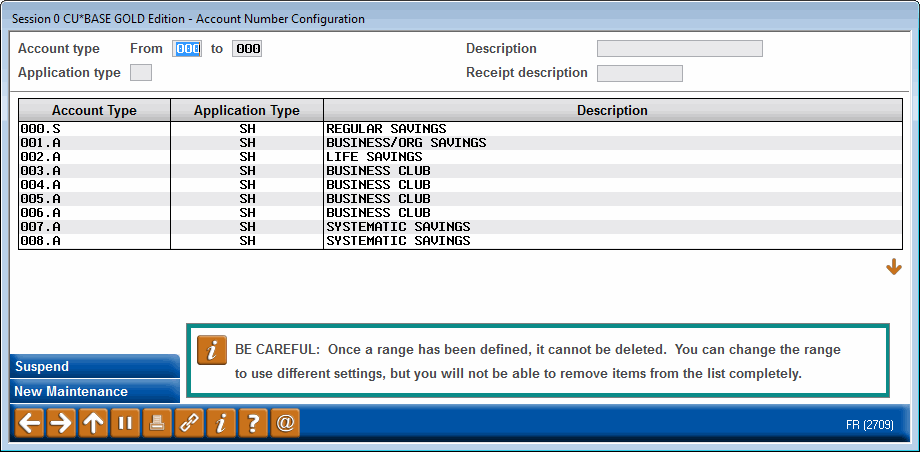Click SYSTEMATIC SAVINGS in the 008.A row

pos(398,241)
